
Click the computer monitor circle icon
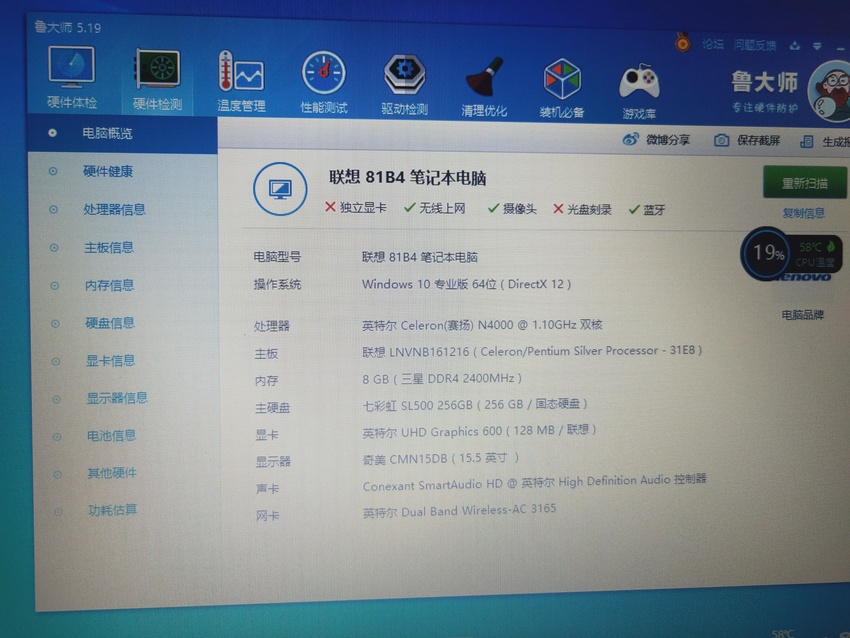pyautogui.click(x=280, y=189)
